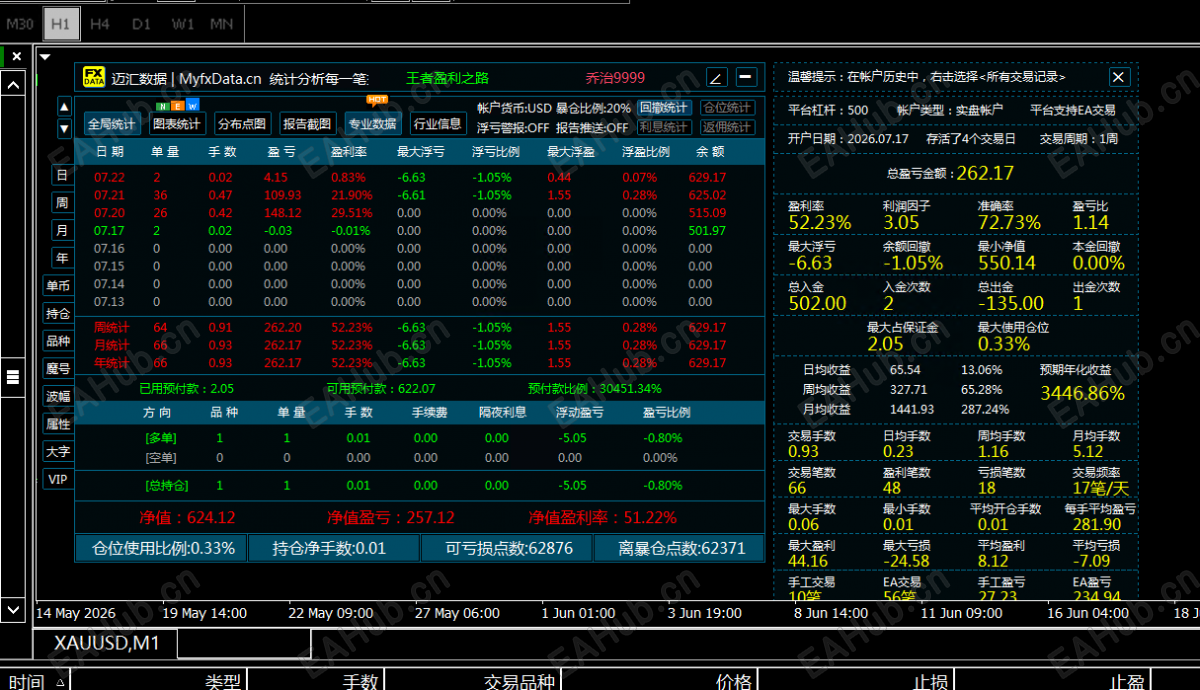
Task: Click the 07.20 date row
Action: click(x=420, y=213)
